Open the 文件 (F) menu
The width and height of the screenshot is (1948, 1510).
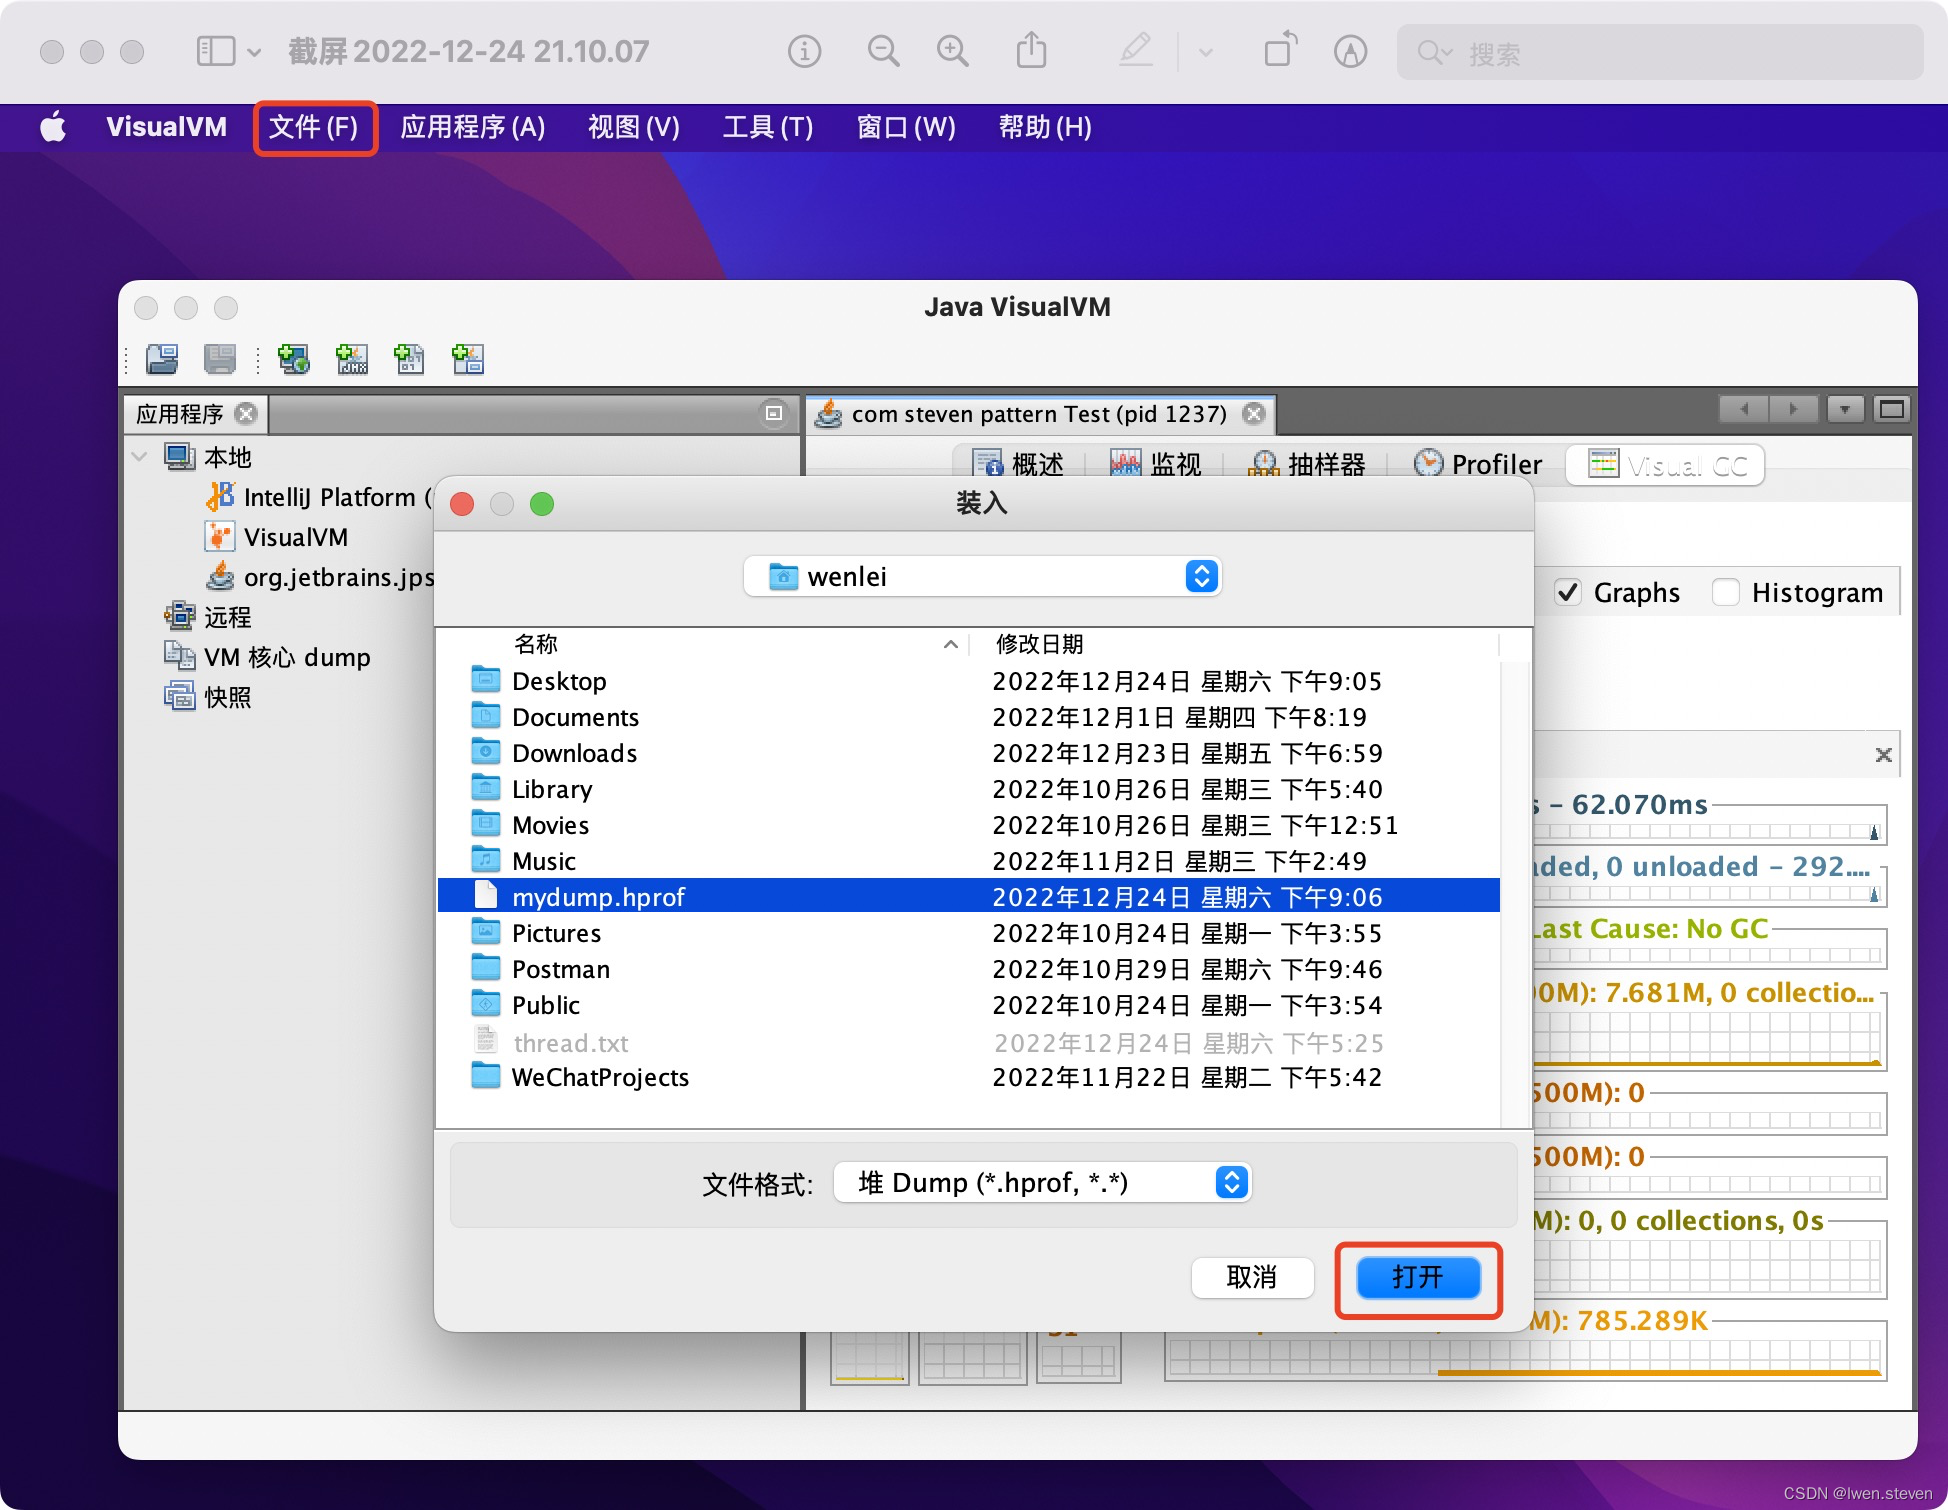314,127
